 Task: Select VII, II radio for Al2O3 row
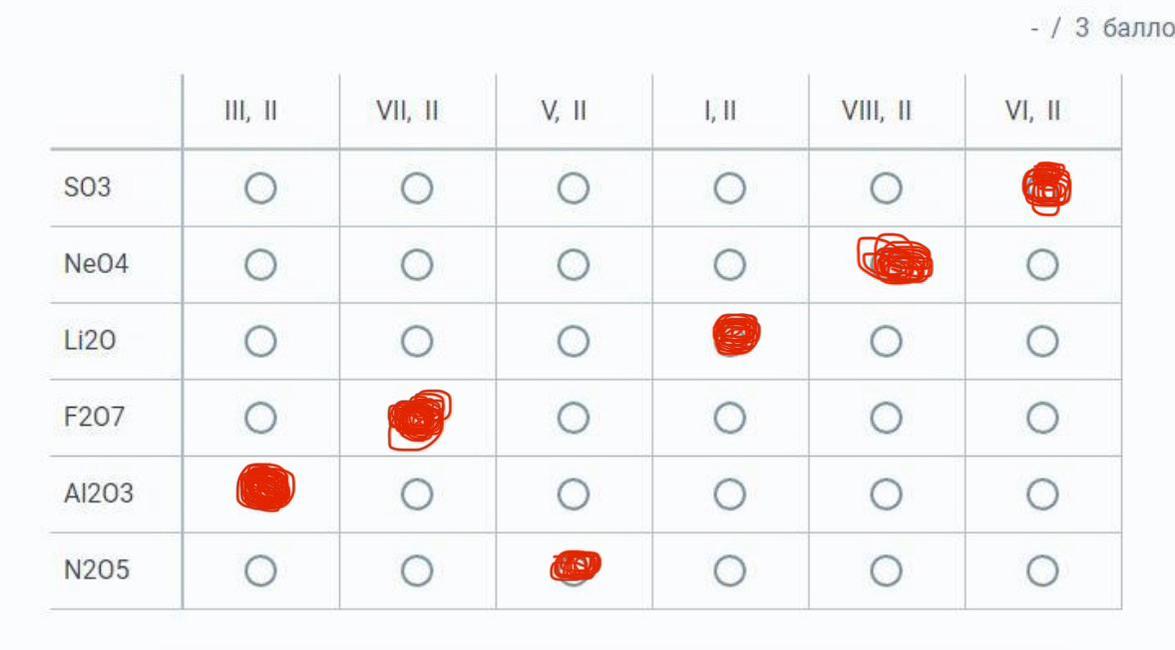[417, 494]
